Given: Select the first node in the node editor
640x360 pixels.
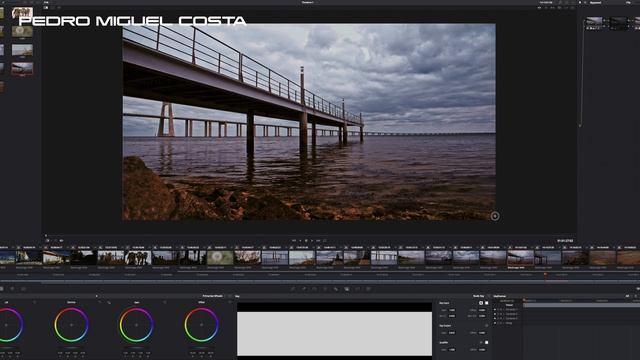Looking at the screenshot, I should click(x=594, y=23).
